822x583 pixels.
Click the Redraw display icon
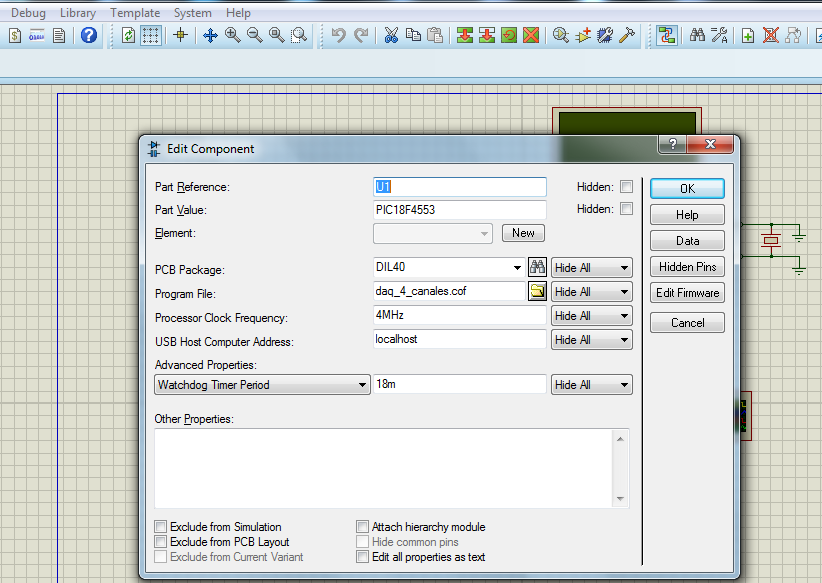128,36
